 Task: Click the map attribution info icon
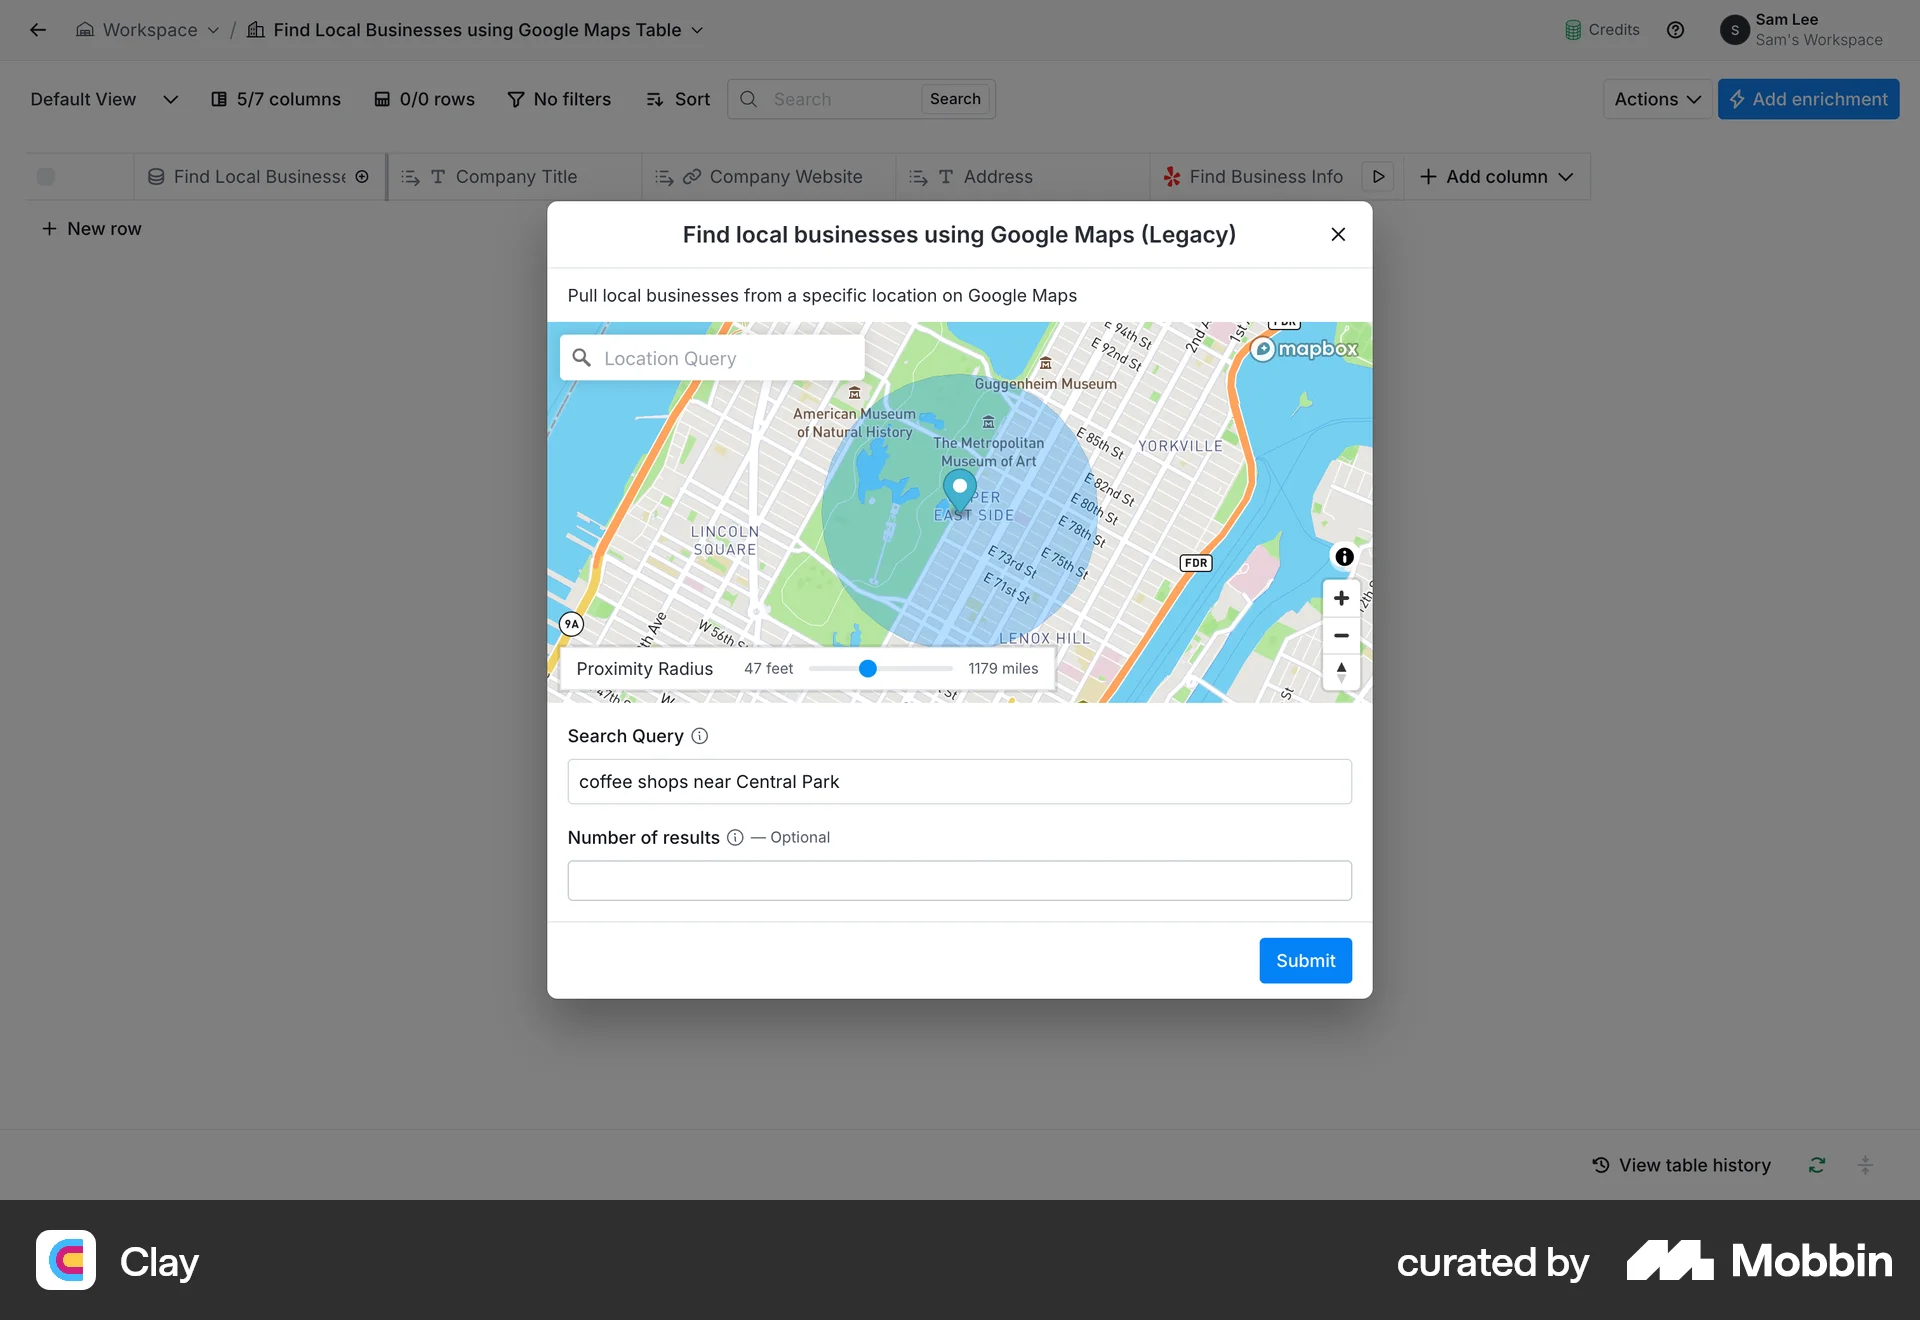1344,557
